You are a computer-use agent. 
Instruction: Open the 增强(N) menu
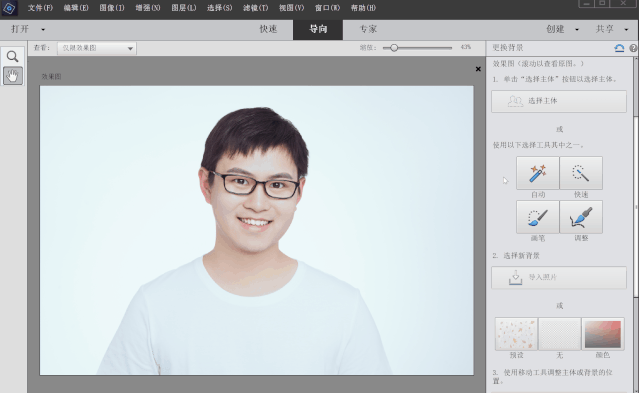[x=148, y=8]
